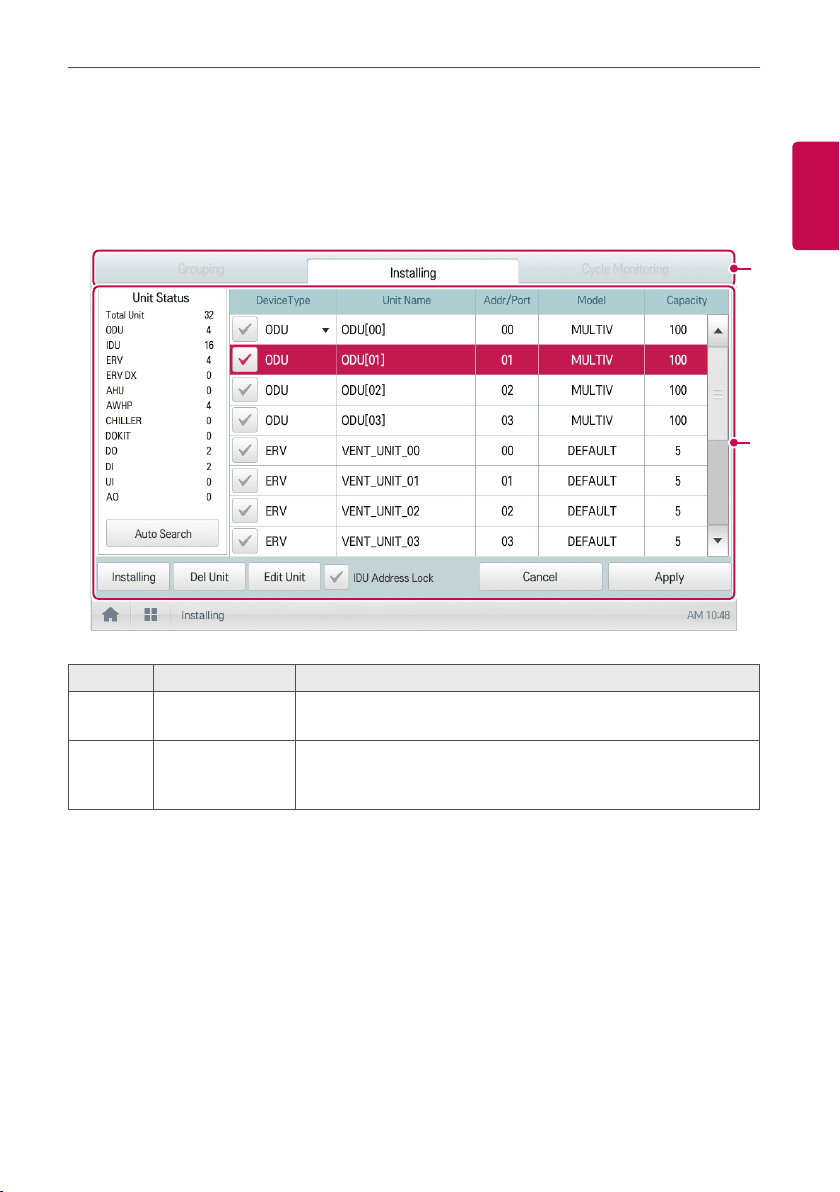Viewport: 840px width, 1192px height.
Task: Click the Edit Unit button
Action: 284,577
